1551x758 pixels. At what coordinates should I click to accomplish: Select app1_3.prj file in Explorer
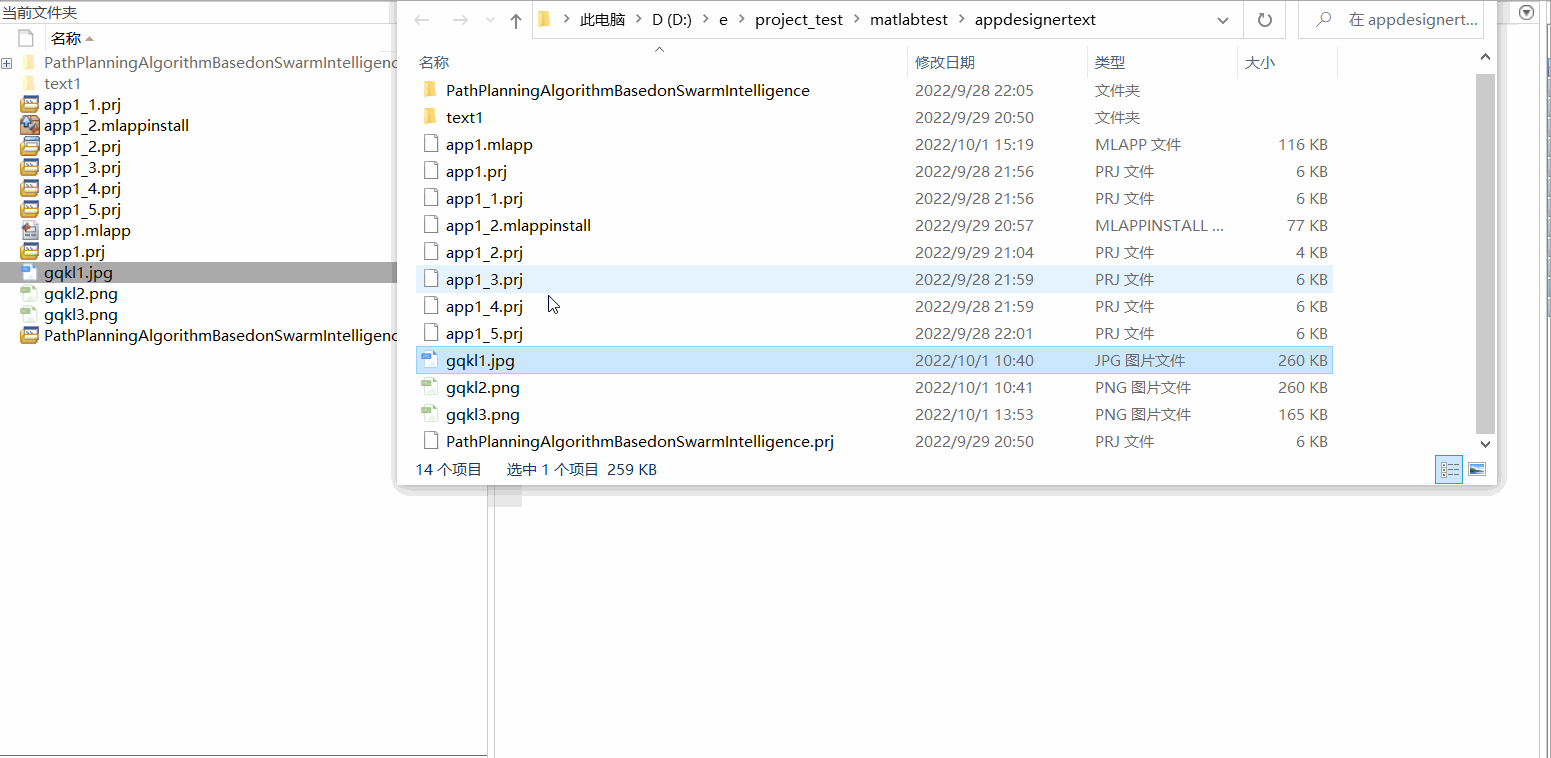(874, 279)
